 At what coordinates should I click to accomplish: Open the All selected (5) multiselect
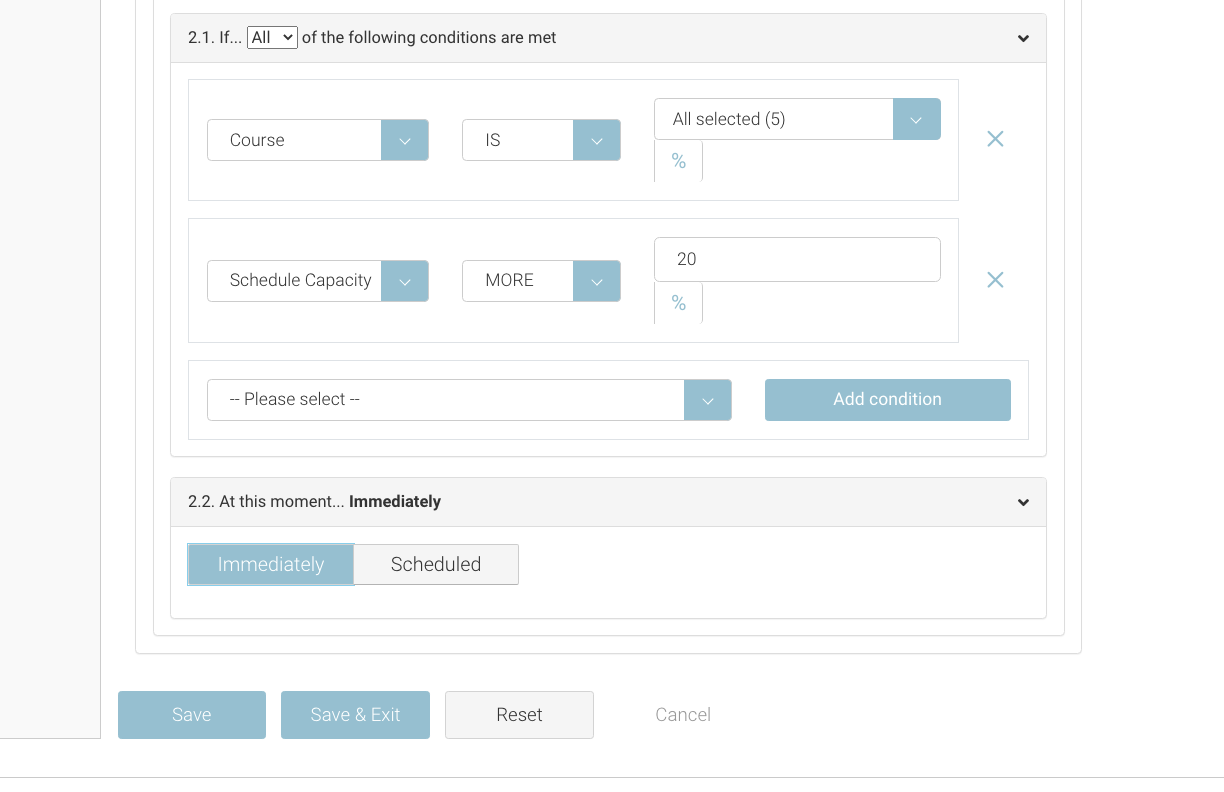point(796,119)
